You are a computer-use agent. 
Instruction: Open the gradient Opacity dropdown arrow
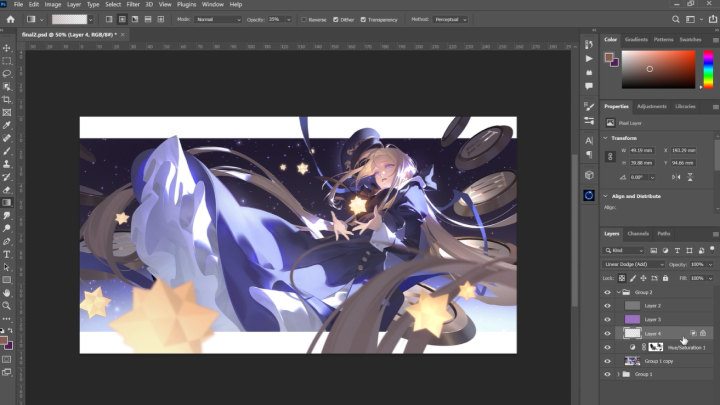288,20
